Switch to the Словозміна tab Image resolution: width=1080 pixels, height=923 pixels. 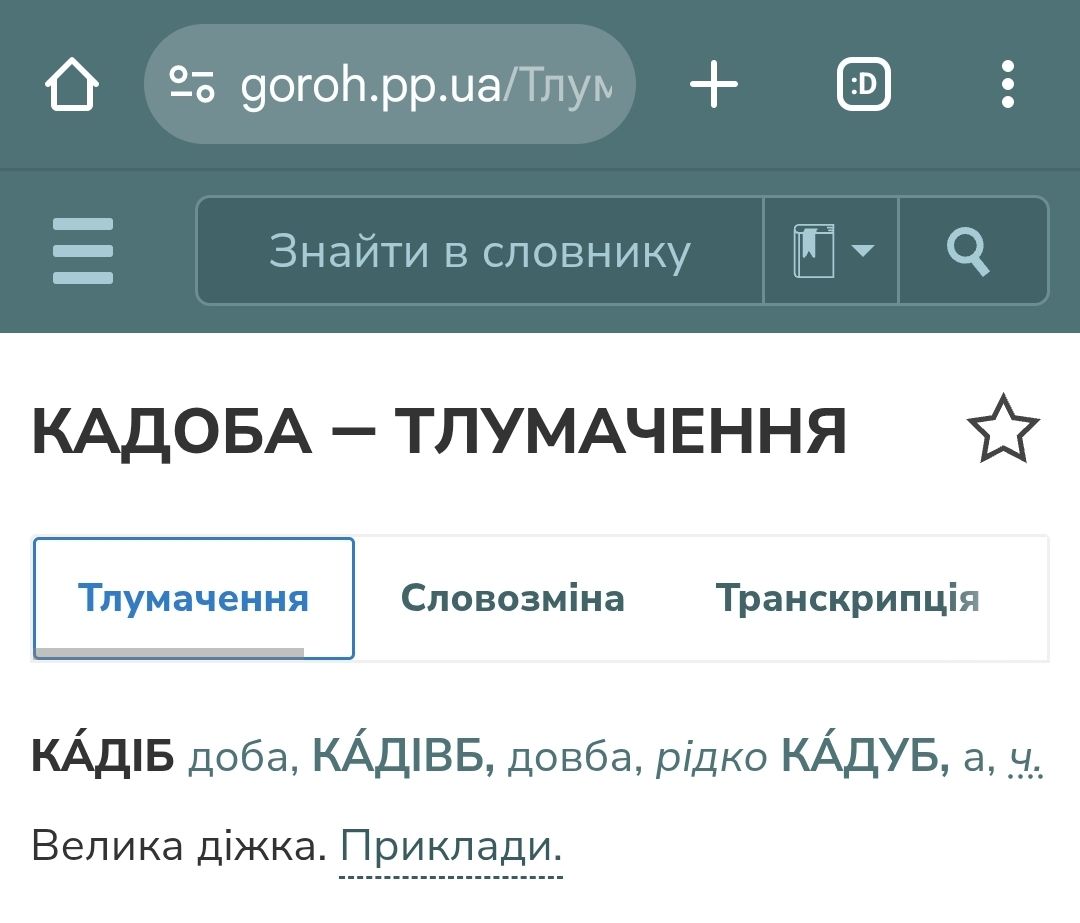[x=512, y=598]
